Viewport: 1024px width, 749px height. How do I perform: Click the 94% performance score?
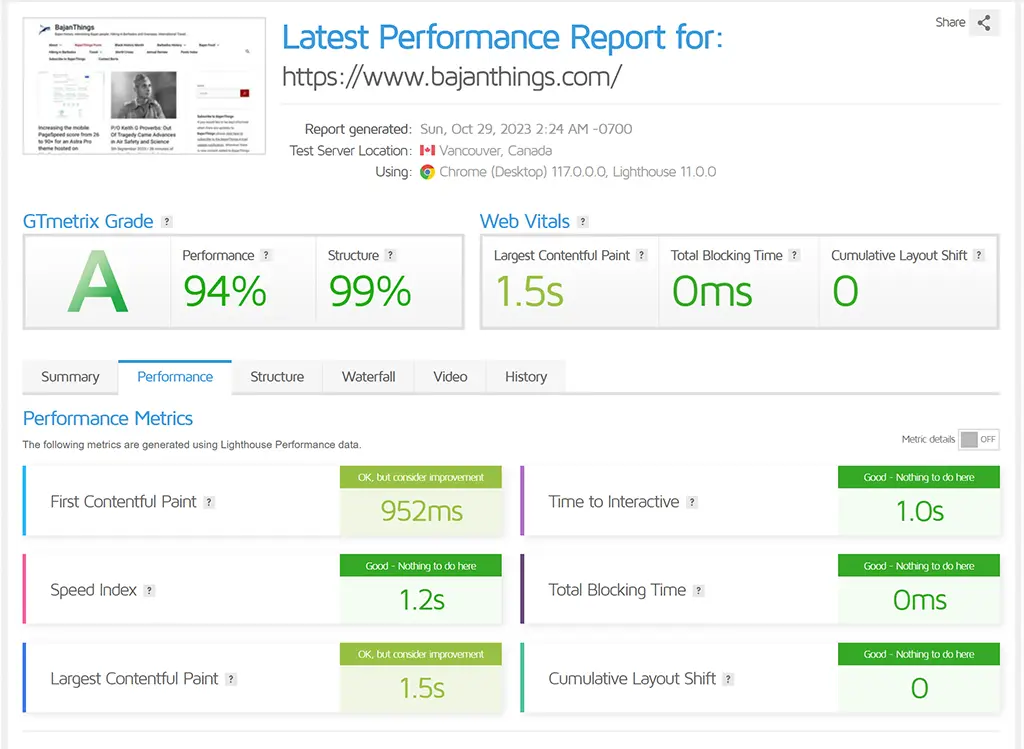click(225, 291)
